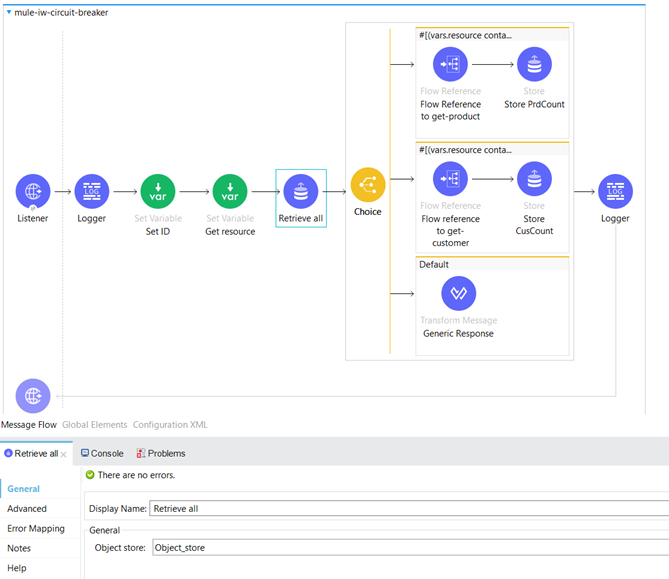Open the Problems tab
Viewport: 669px width, 579px height.
161,454
